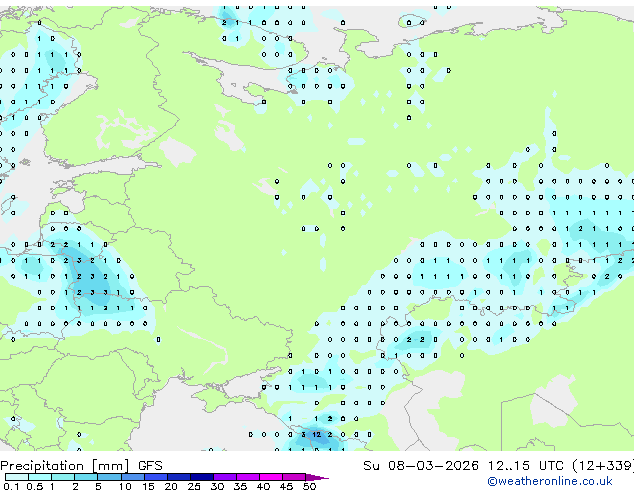Click the "30" legend scale label
Image resolution: width=634 pixels, height=490 pixels.
217,486
